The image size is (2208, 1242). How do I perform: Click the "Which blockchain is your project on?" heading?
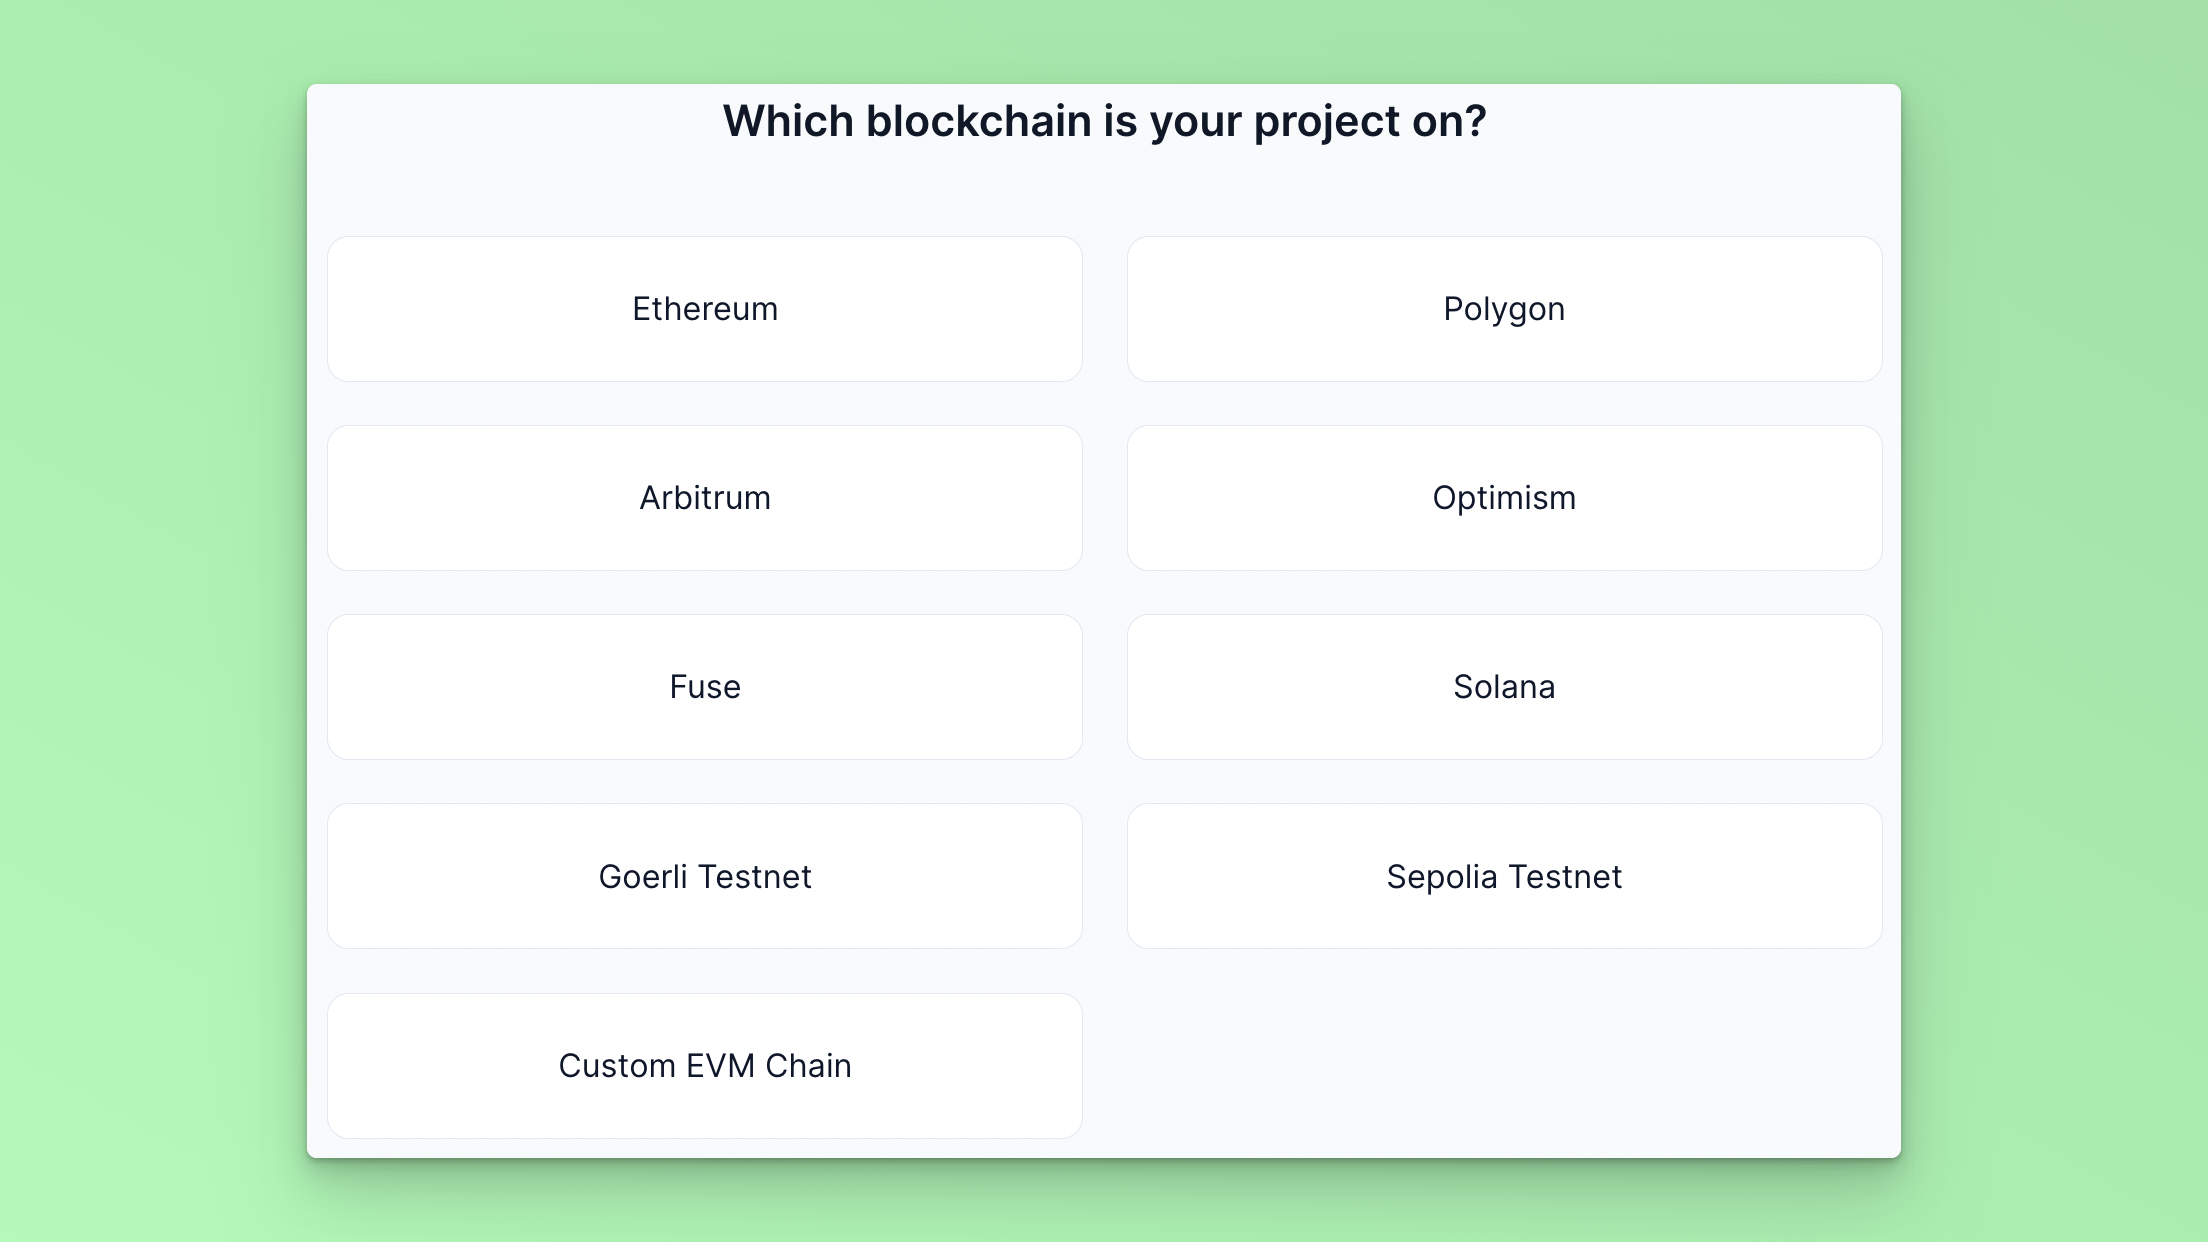(x=1104, y=122)
